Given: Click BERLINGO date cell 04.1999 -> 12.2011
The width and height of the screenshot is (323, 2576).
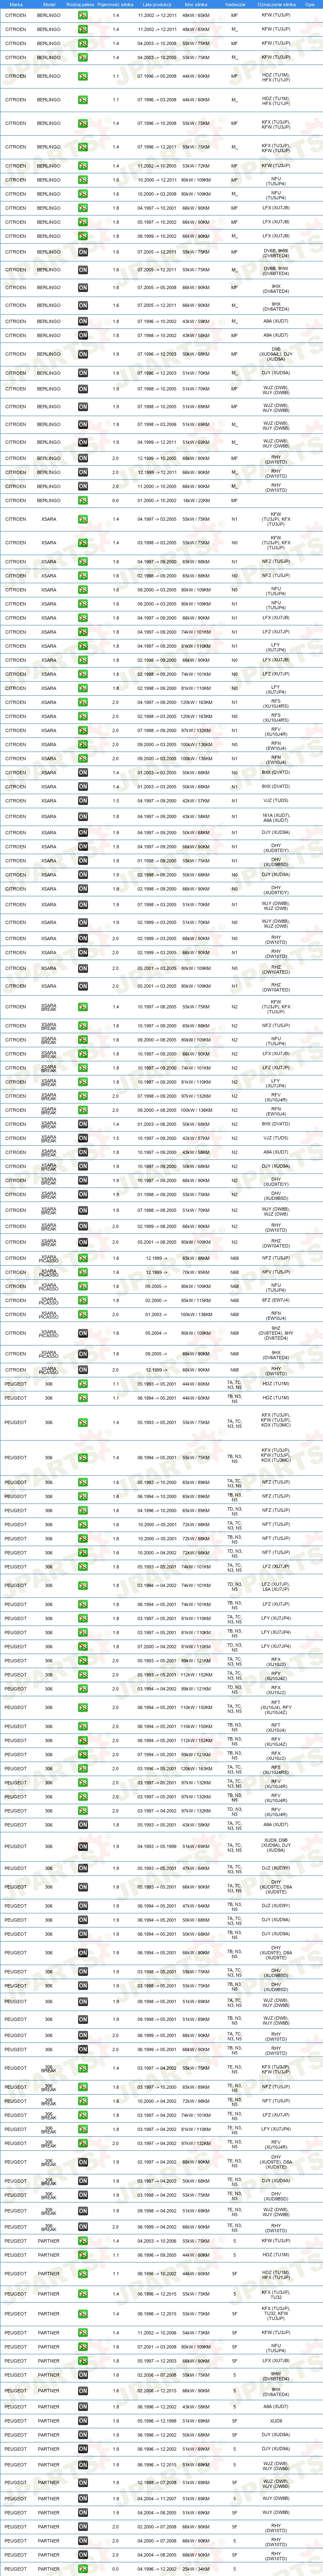Looking at the screenshot, I should tap(157, 442).
